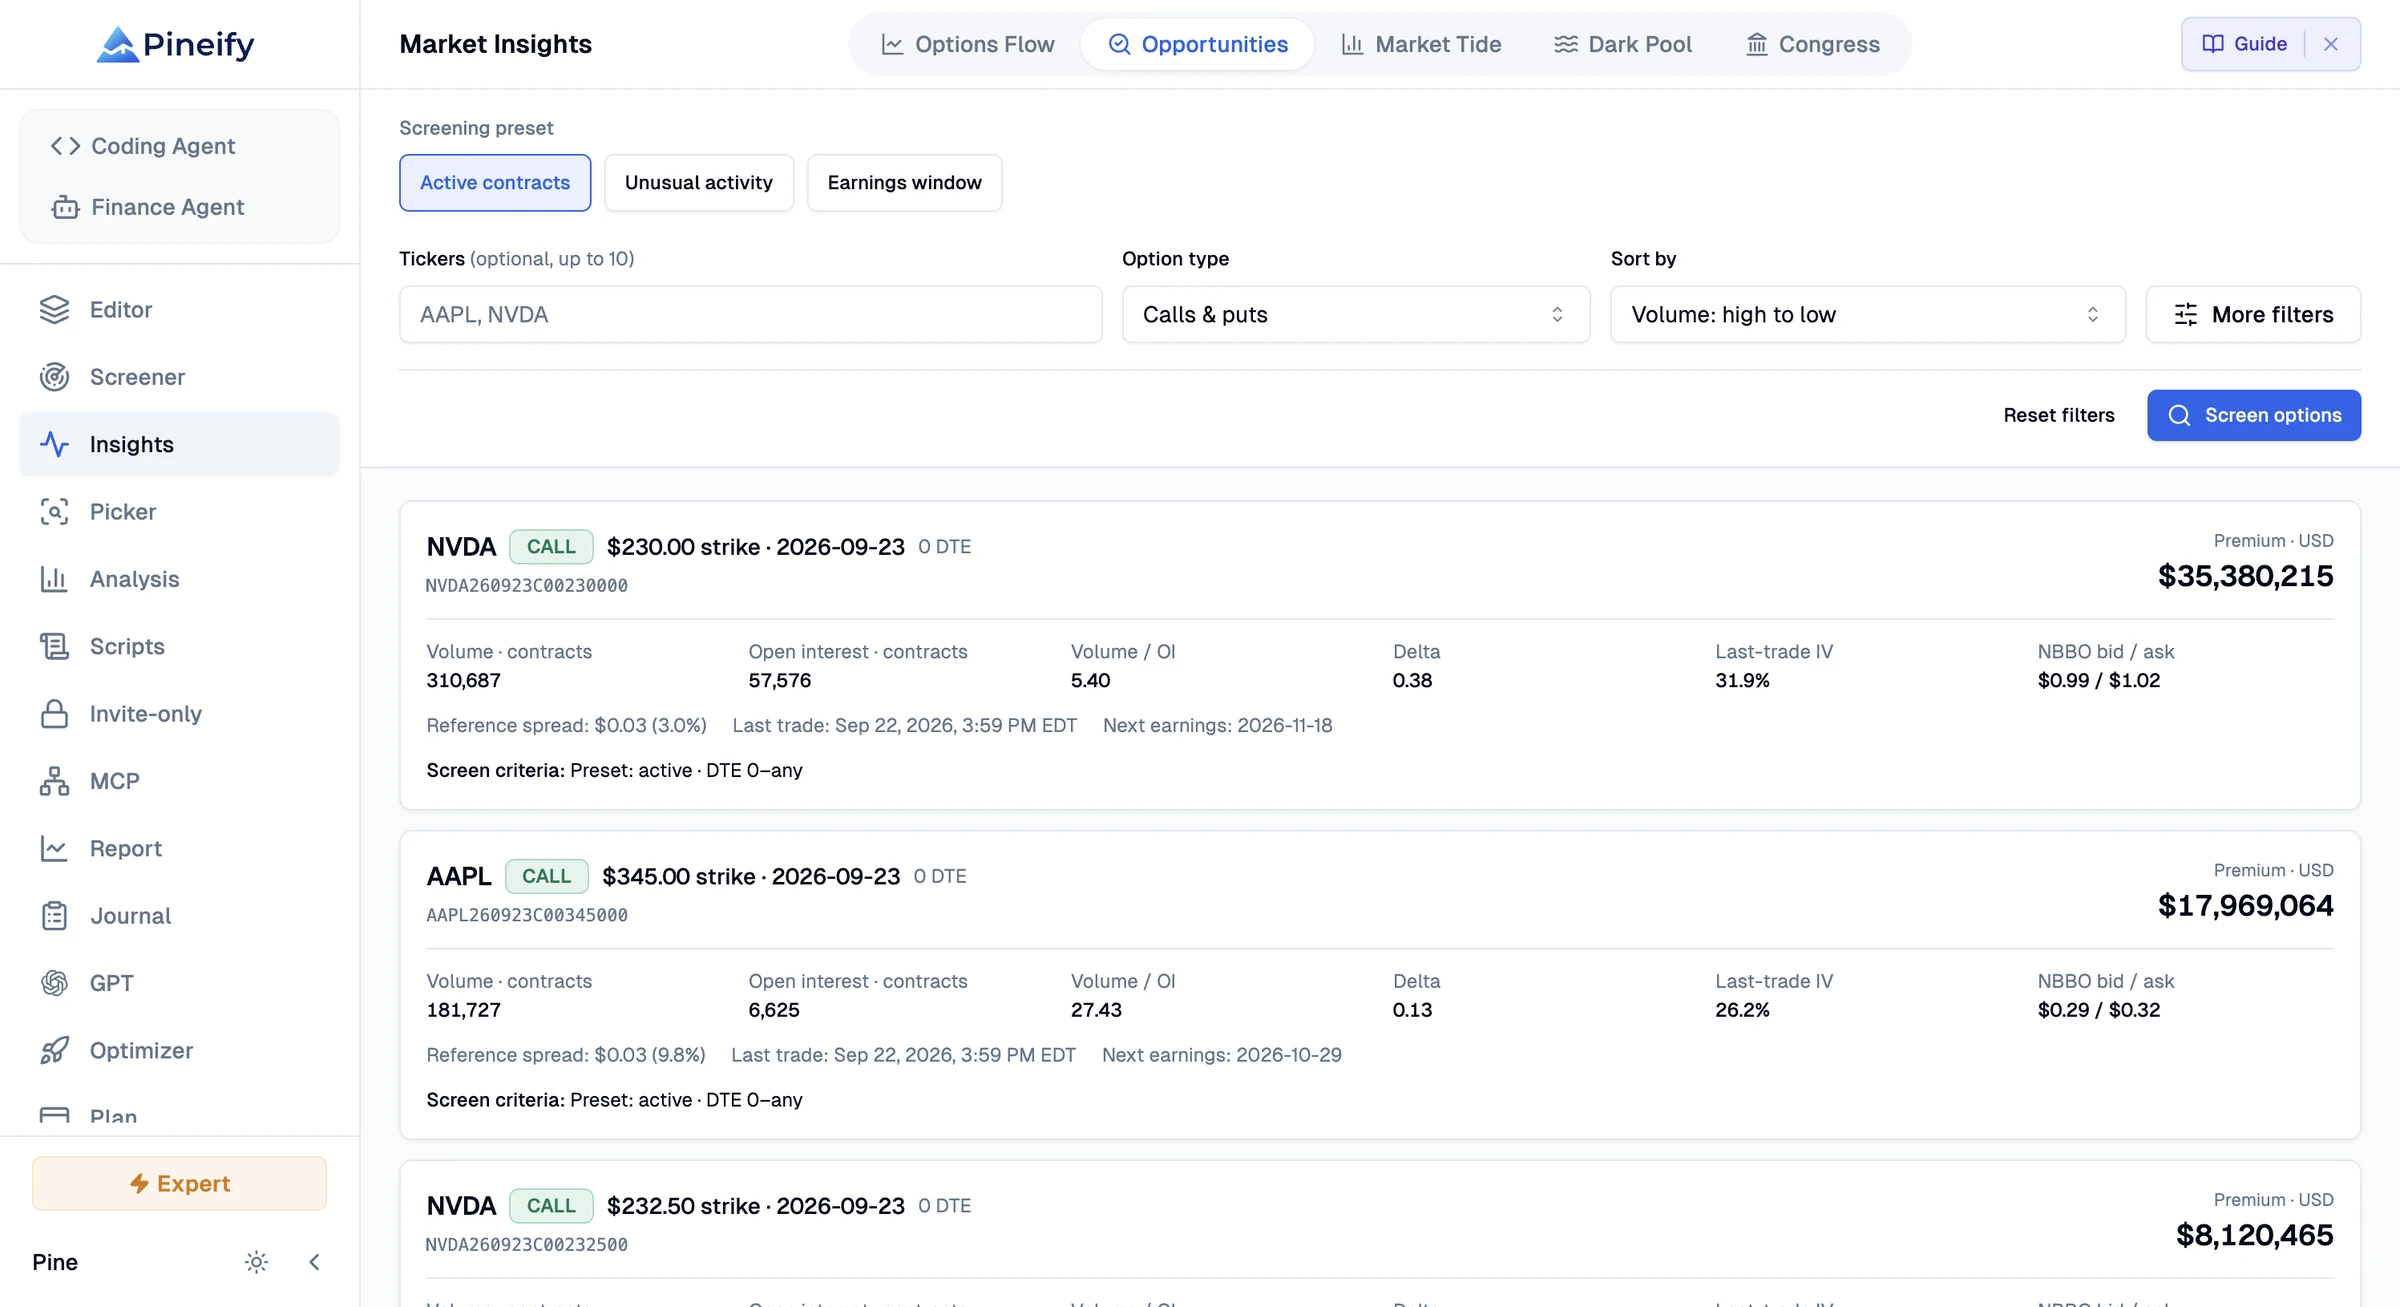Switch to the Market Tide tab

[x=1421, y=44]
